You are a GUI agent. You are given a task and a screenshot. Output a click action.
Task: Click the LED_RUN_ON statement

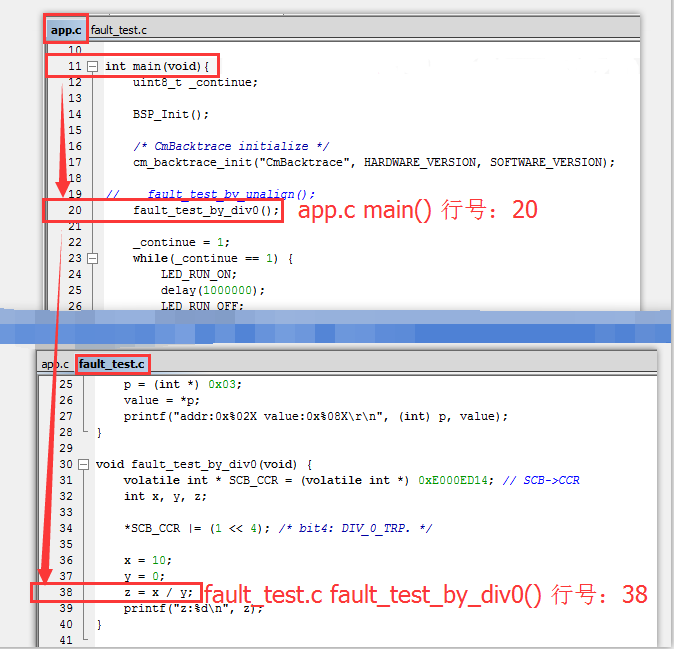pos(198,274)
